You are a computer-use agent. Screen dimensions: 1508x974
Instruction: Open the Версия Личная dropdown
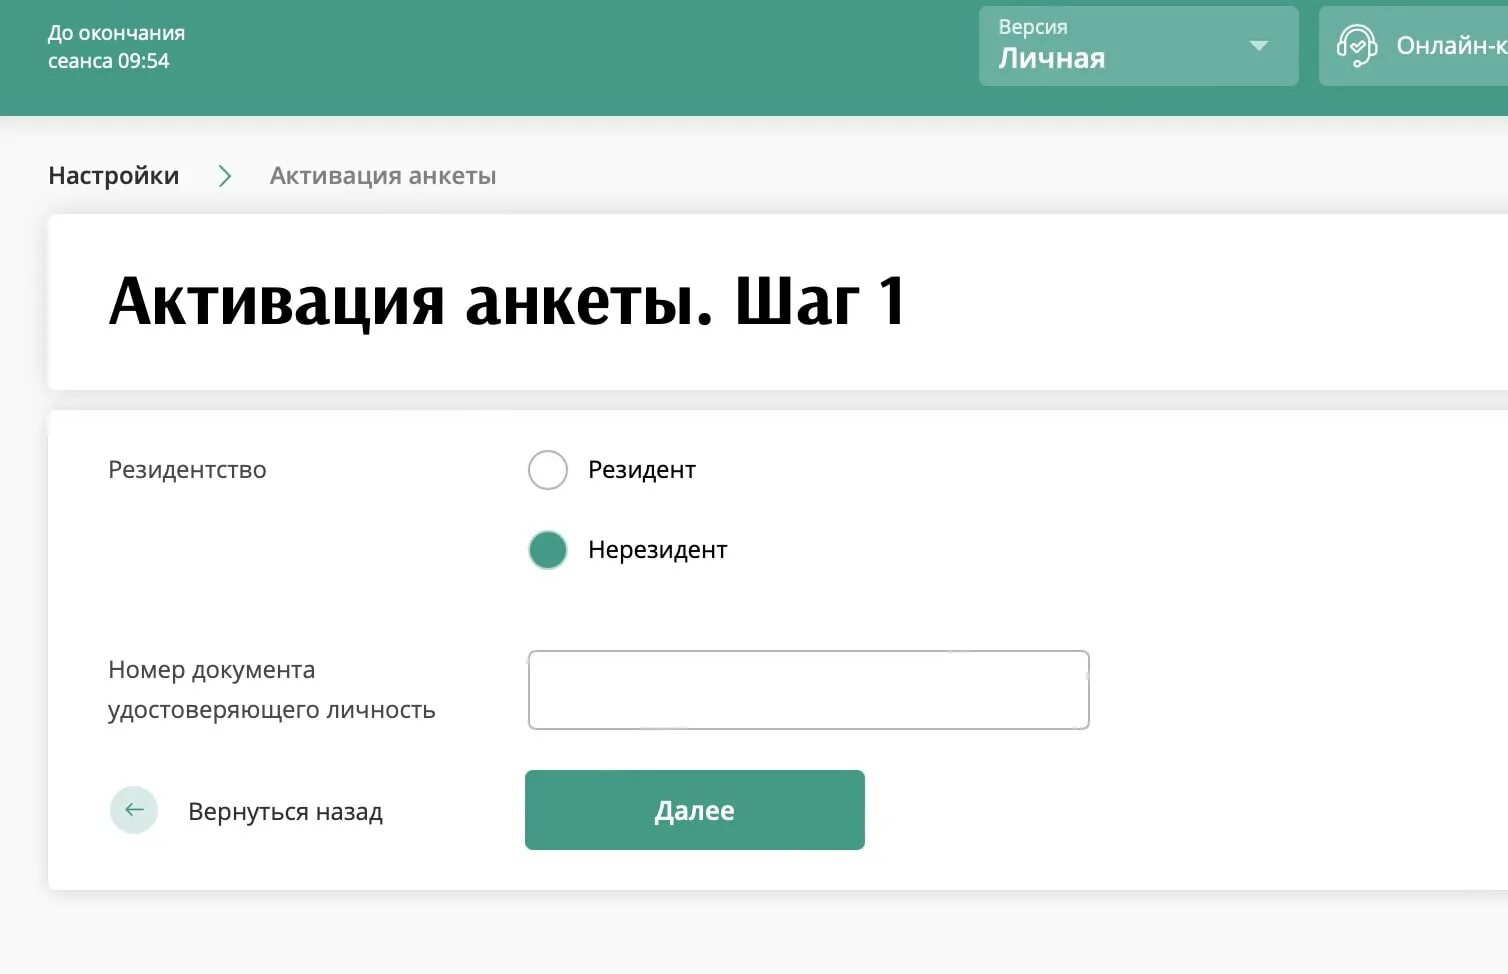click(x=1138, y=46)
